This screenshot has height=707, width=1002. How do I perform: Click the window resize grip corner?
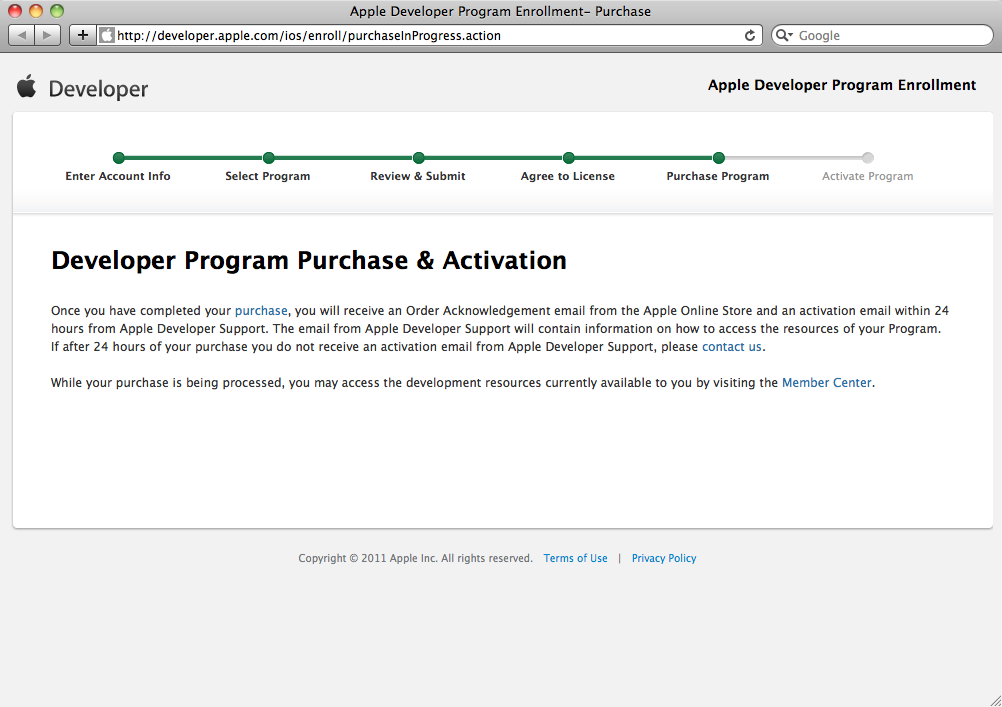coord(995,701)
